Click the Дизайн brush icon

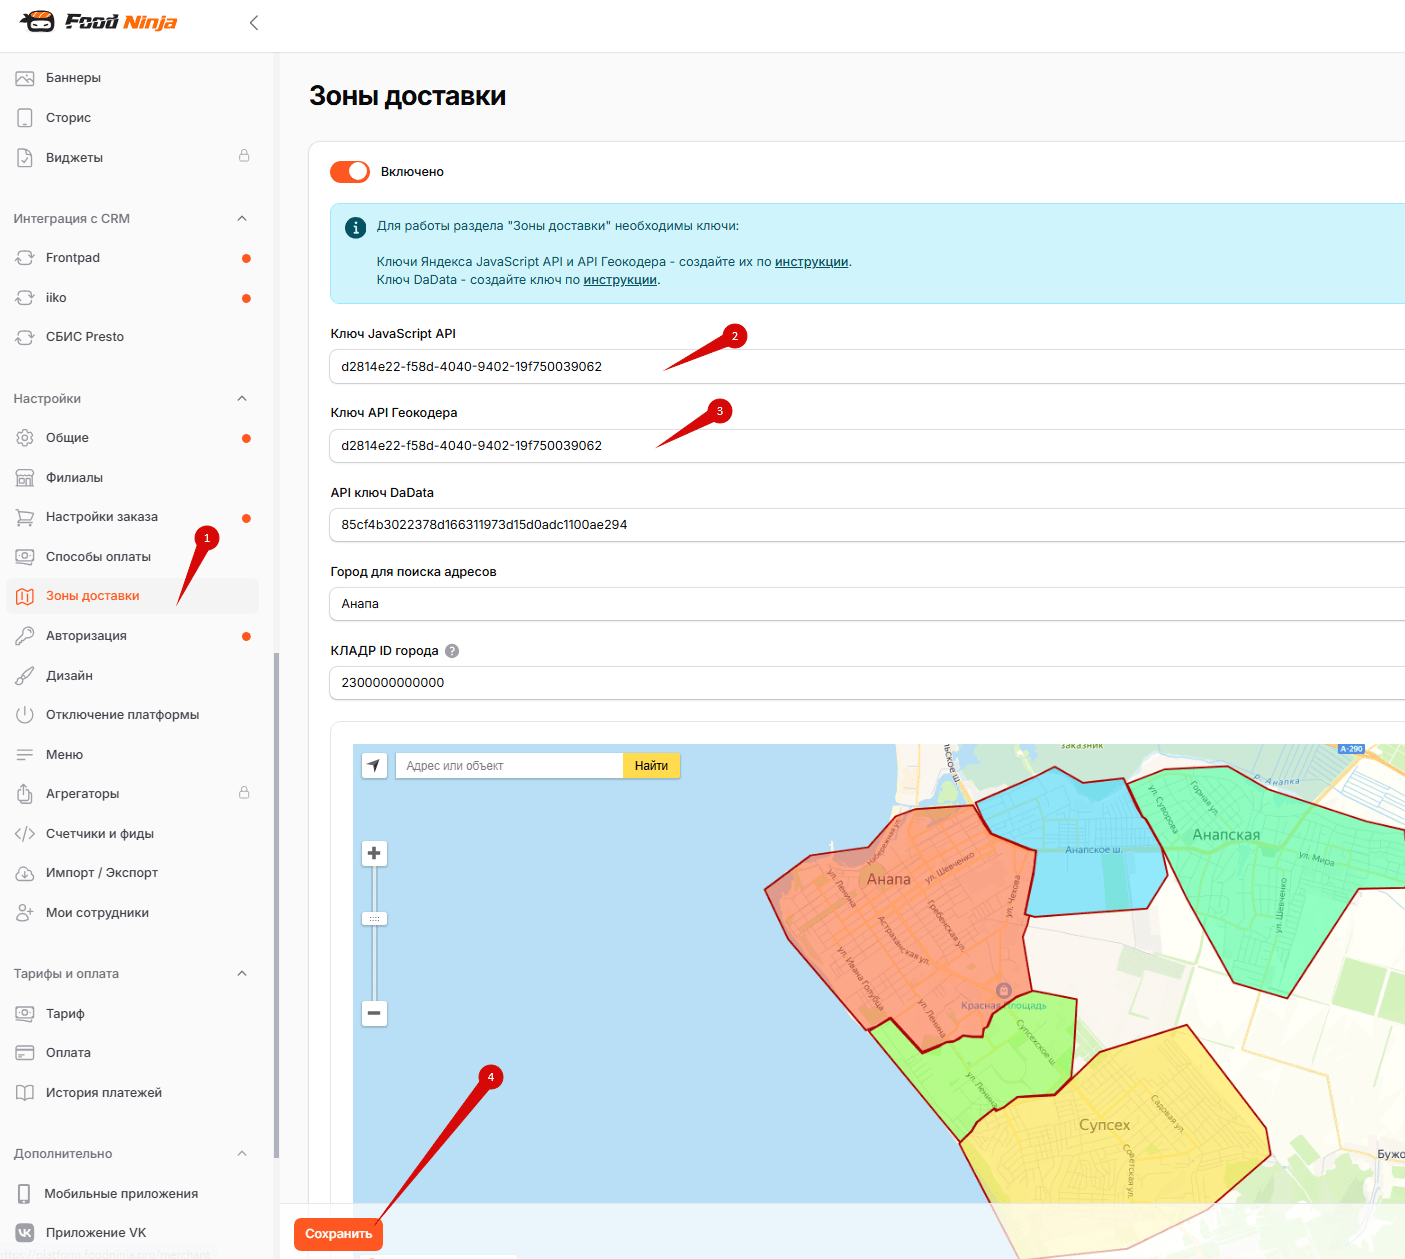(25, 676)
